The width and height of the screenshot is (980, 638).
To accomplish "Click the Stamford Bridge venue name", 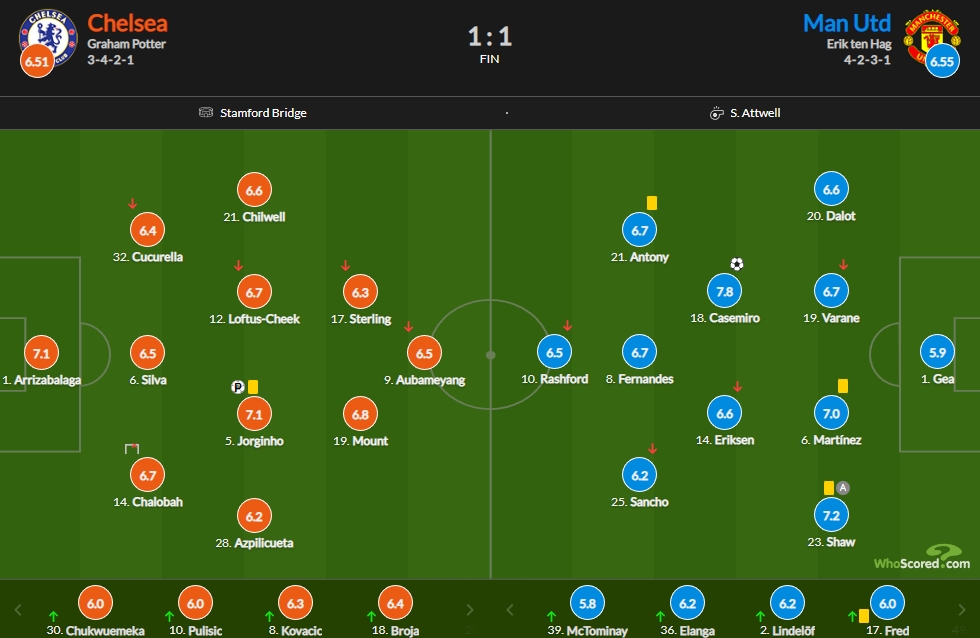I will tap(263, 113).
